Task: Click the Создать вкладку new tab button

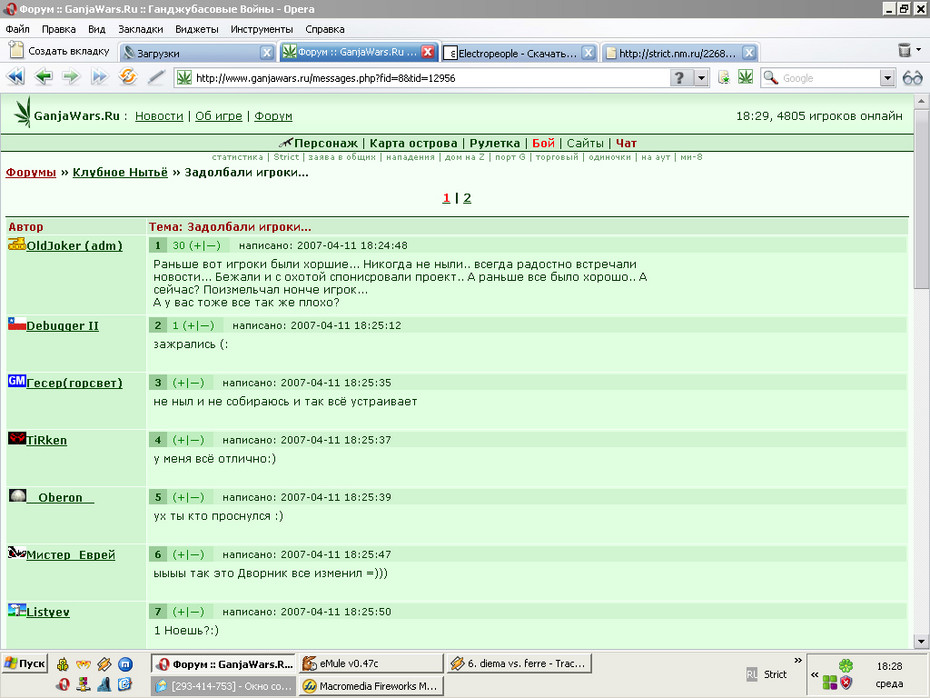Action: [59, 51]
